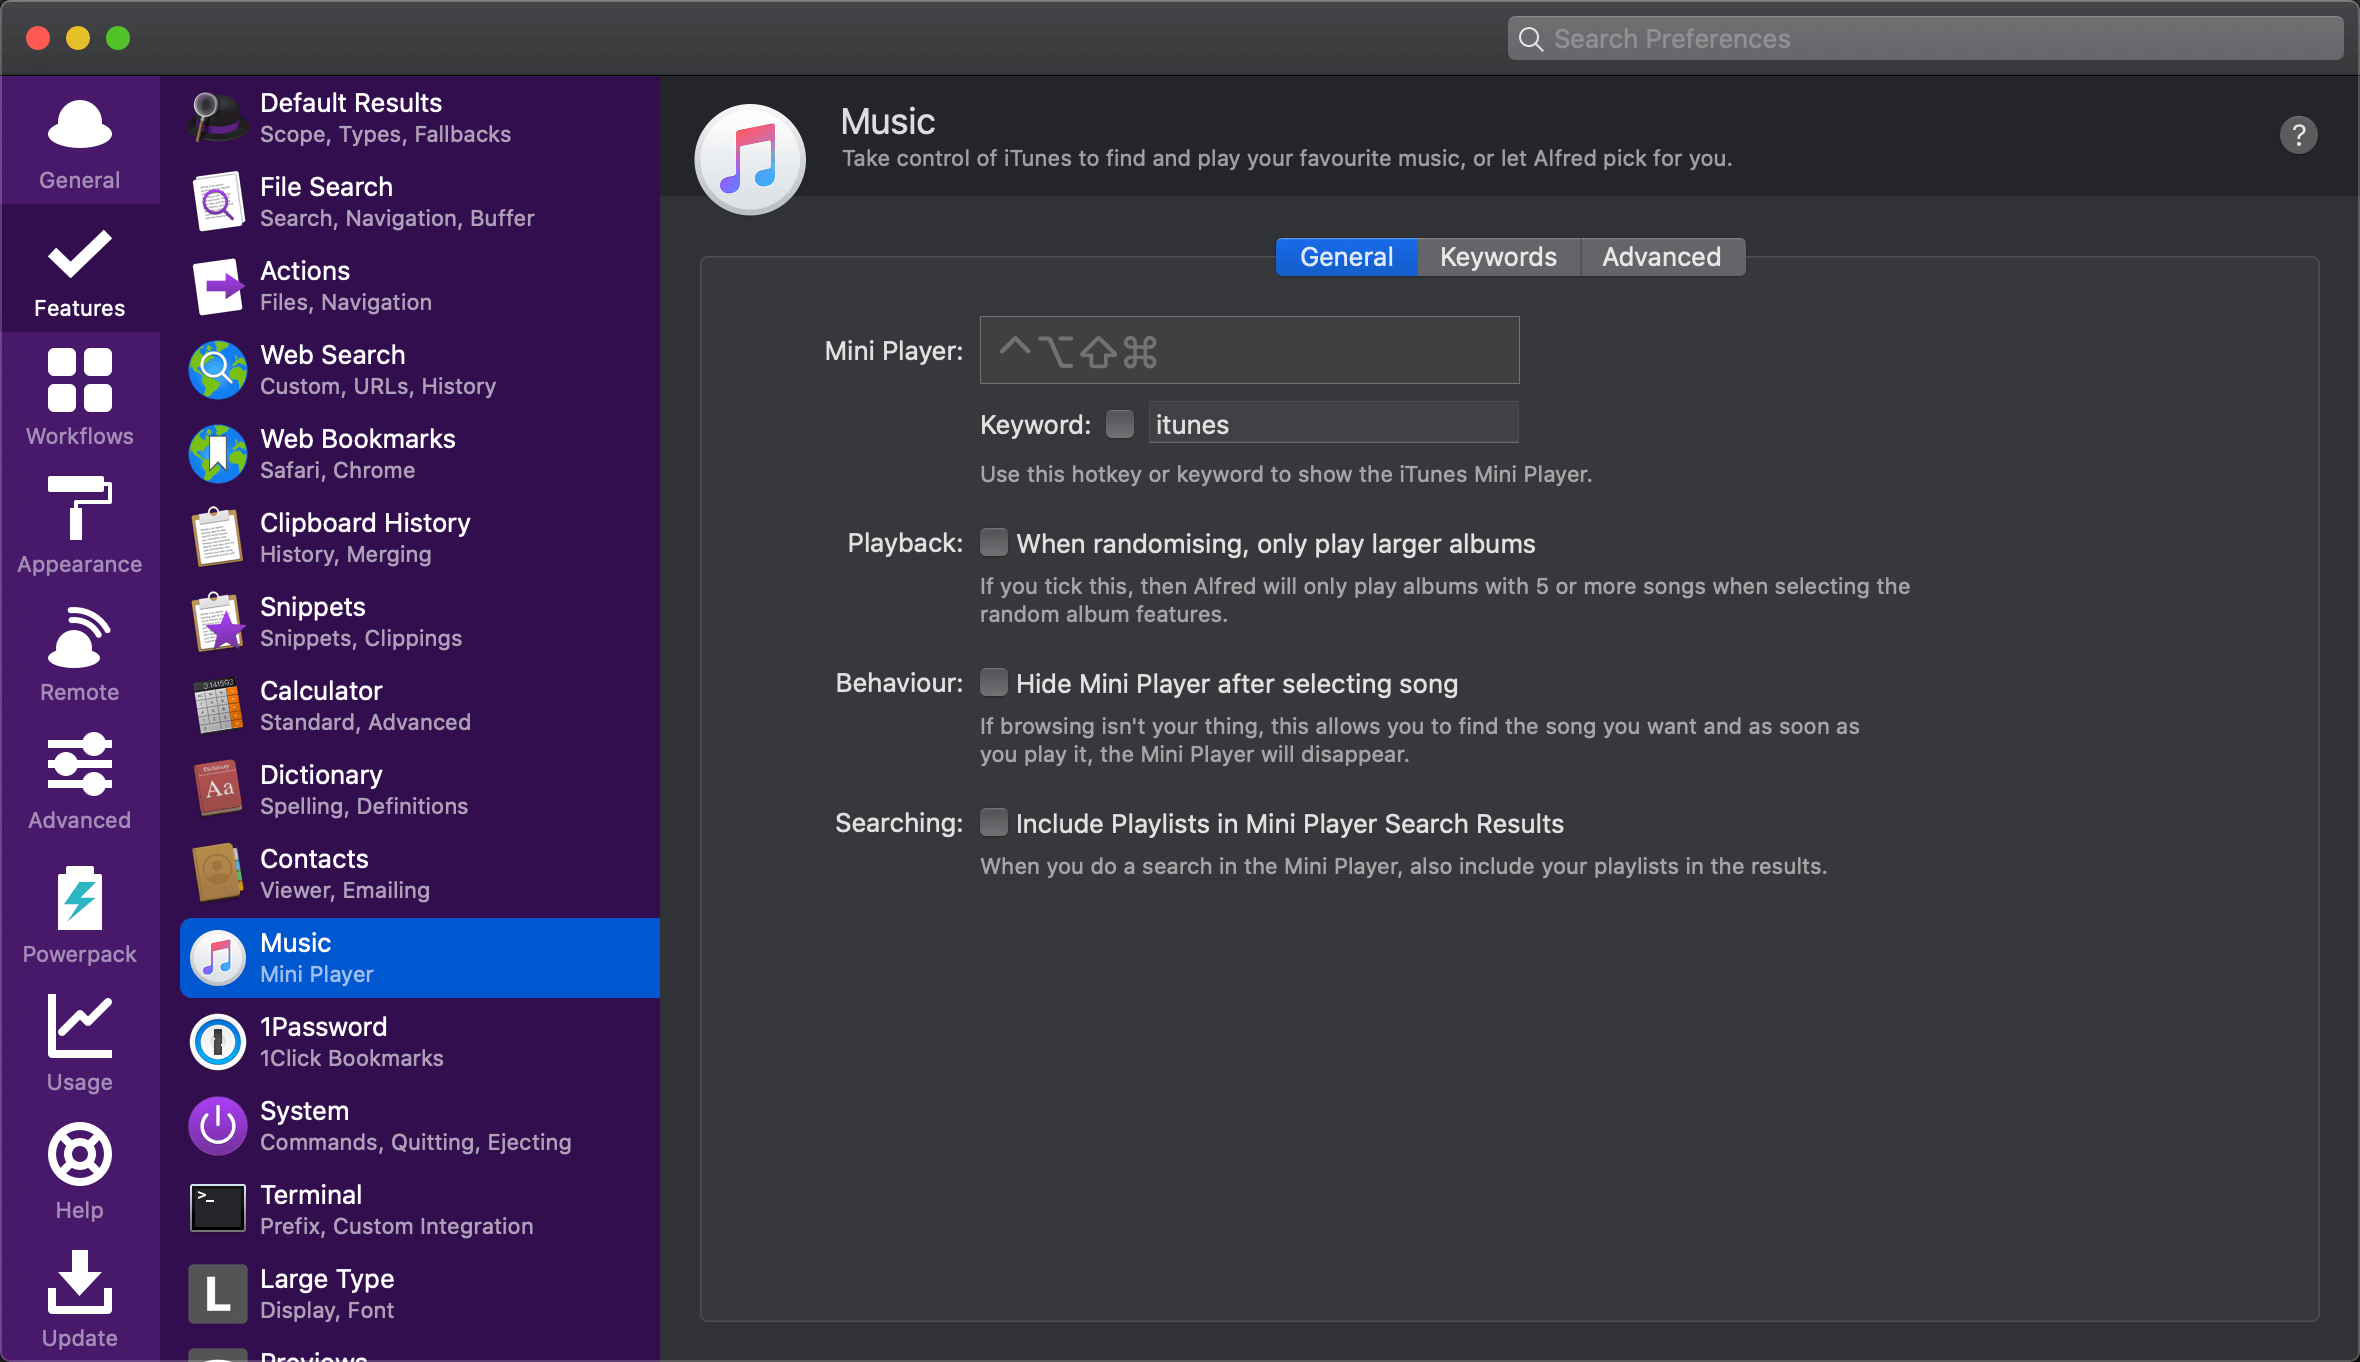Viewport: 2360px width, 1362px height.
Task: Click the 'Viewer, Emailing' subtitle
Action: (x=345, y=890)
